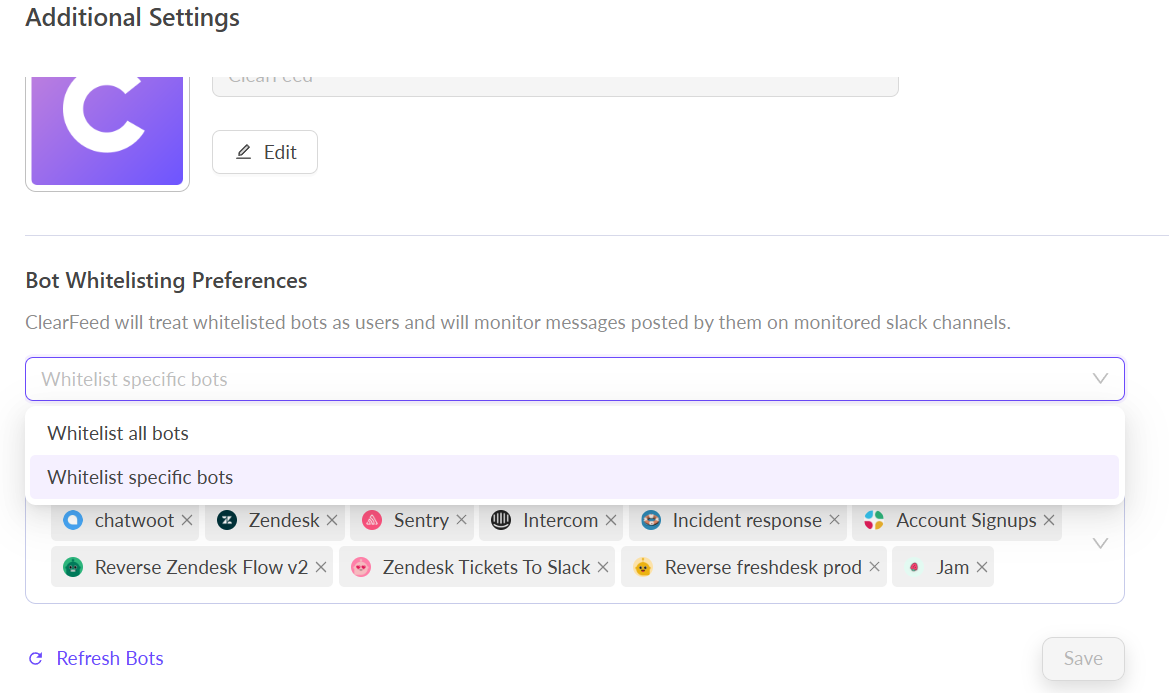Expand the bots multi-select chevron

[1100, 544]
